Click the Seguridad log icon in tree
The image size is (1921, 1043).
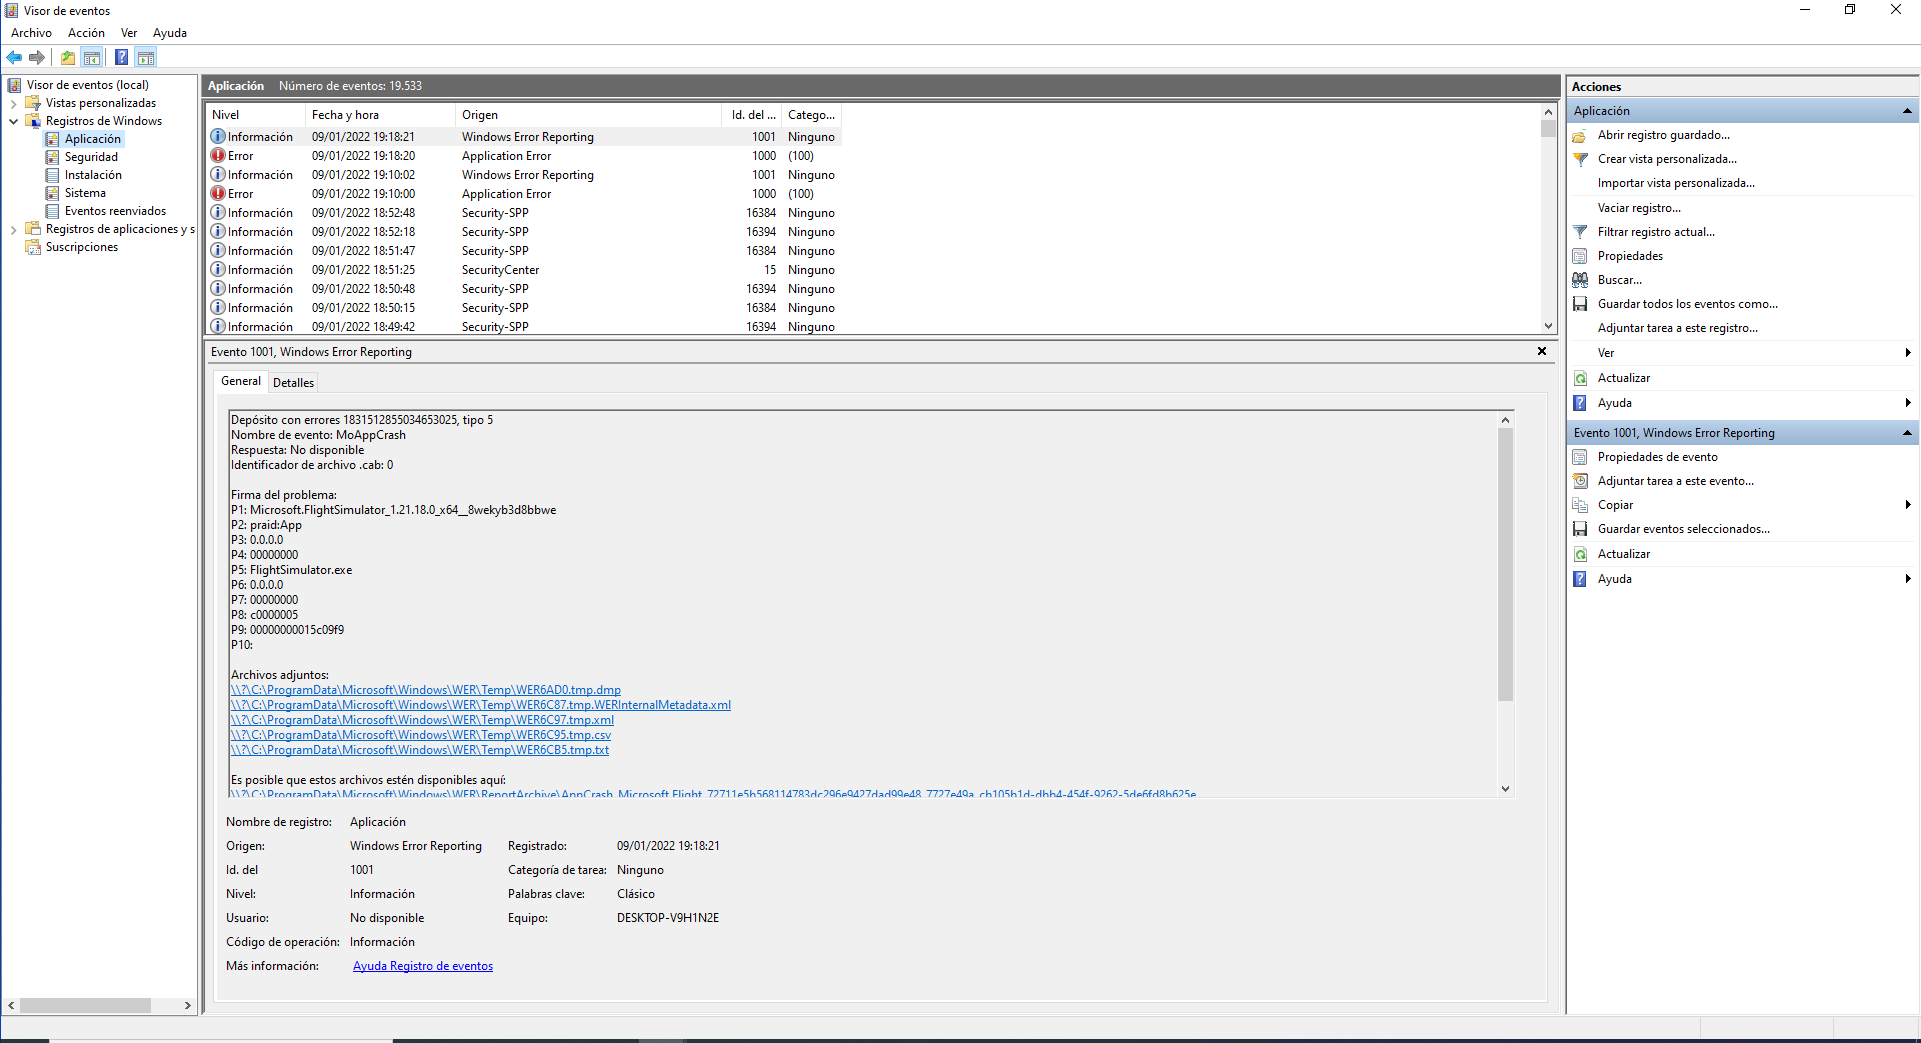point(52,157)
